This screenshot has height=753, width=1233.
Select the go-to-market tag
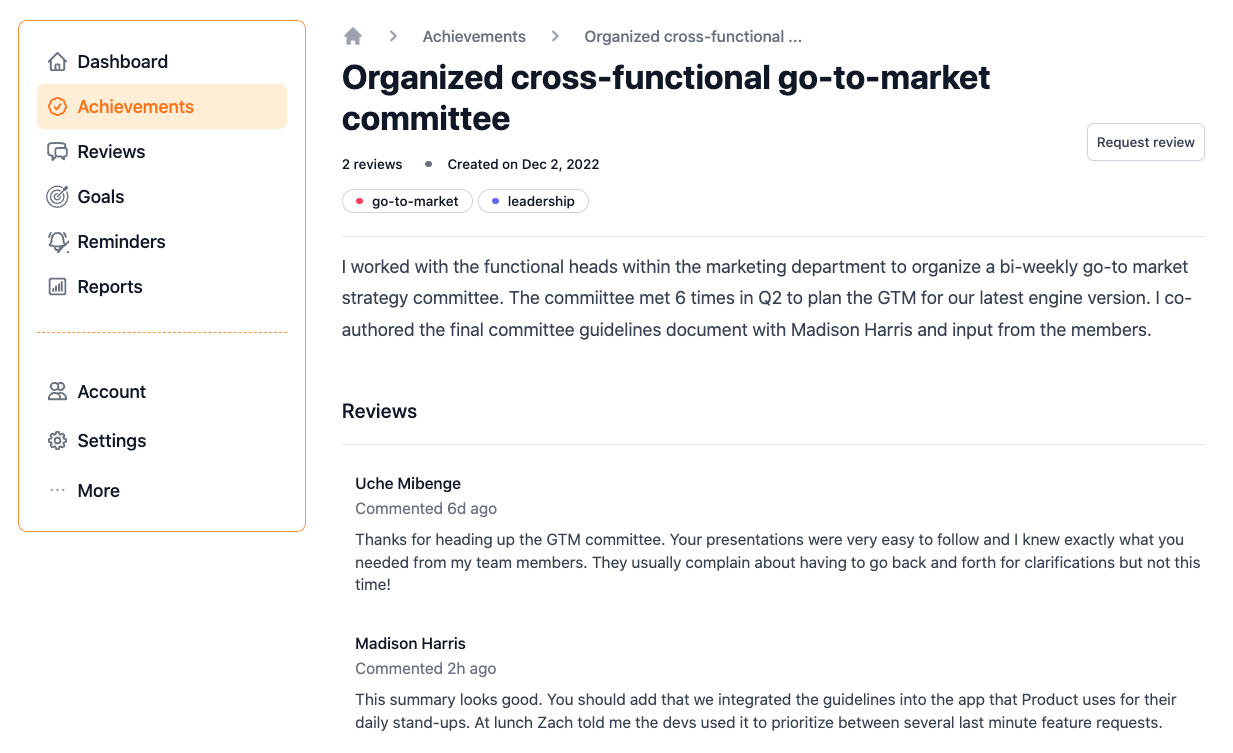(407, 201)
